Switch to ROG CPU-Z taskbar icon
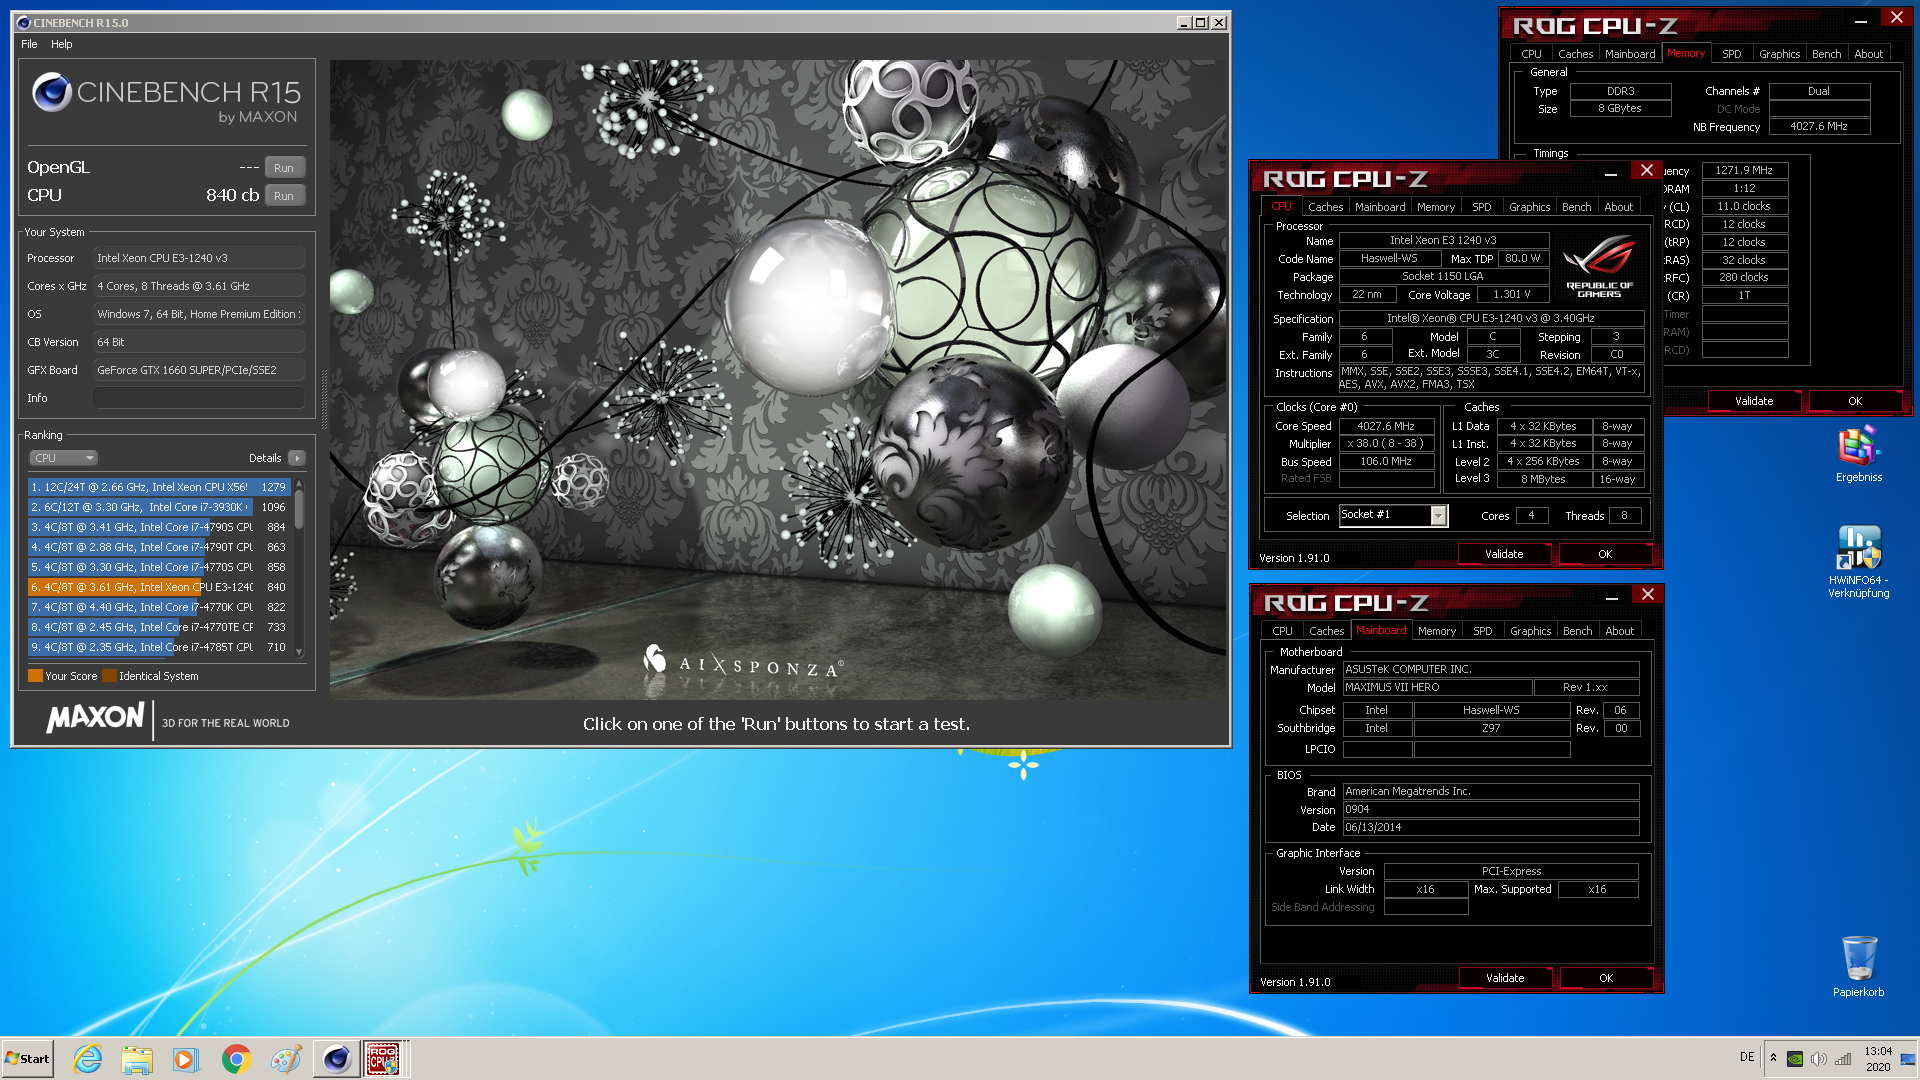The image size is (1920, 1080). click(384, 1059)
